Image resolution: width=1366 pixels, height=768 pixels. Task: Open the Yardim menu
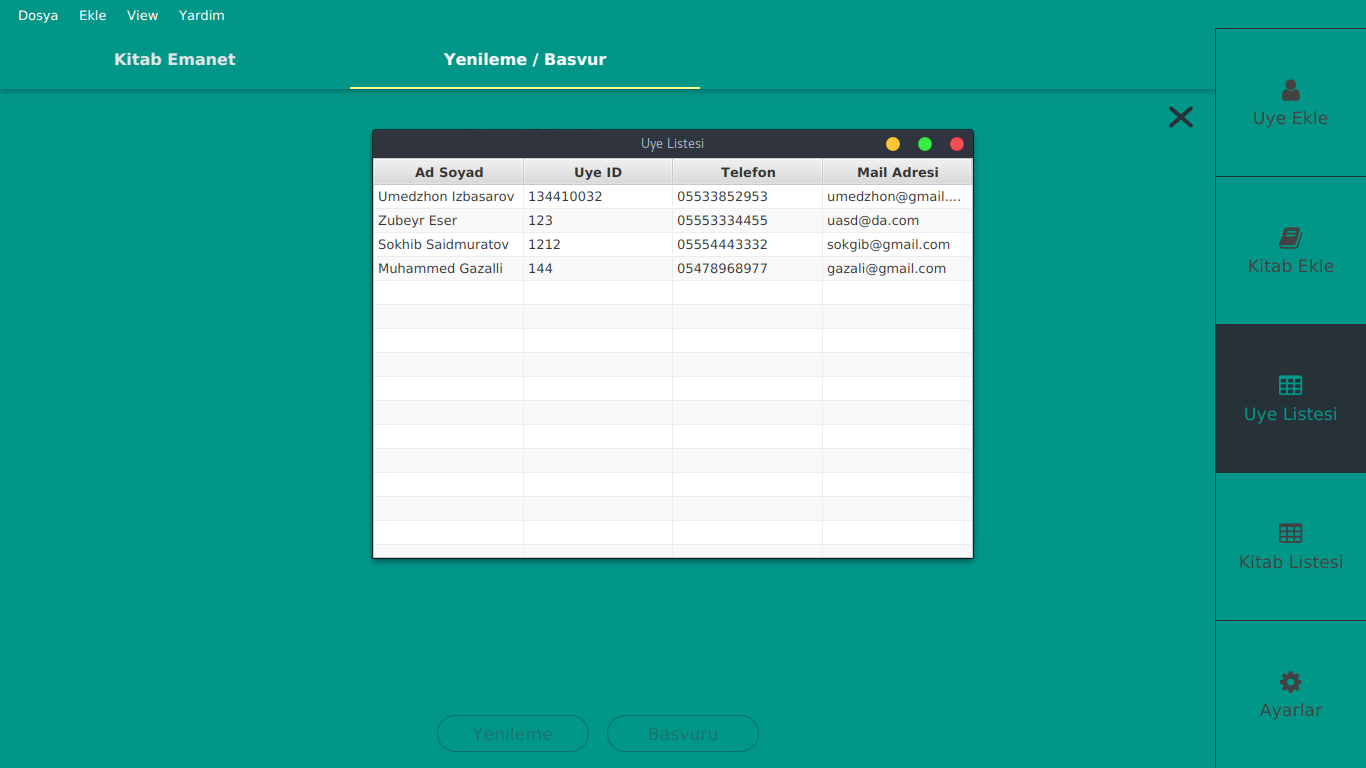pos(201,15)
